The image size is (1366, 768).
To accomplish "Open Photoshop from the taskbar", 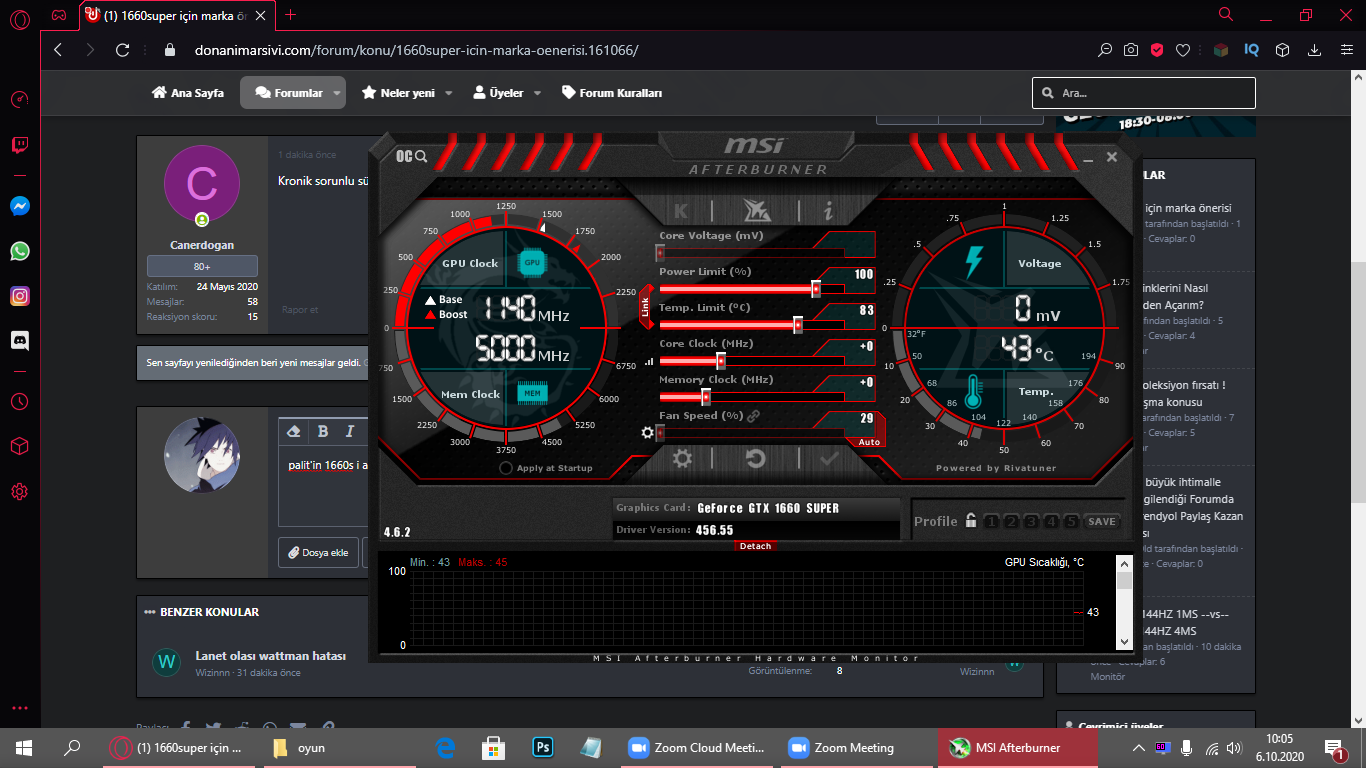I will pyautogui.click(x=543, y=747).
